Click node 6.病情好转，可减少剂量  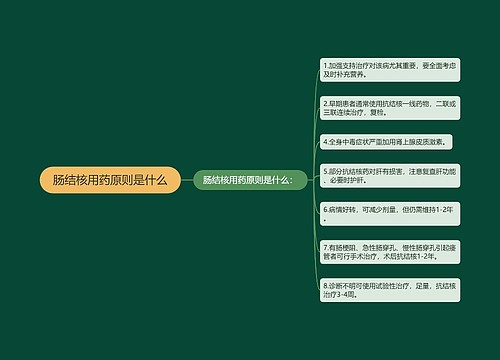pos(390,214)
